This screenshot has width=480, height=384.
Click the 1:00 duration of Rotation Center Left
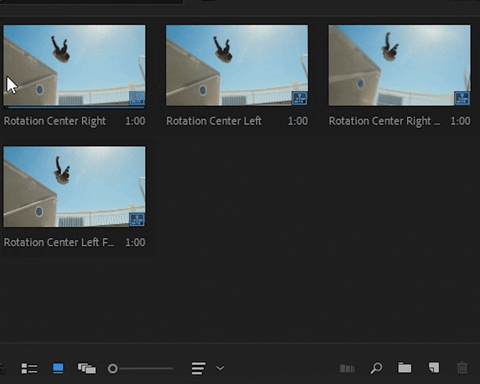point(298,121)
